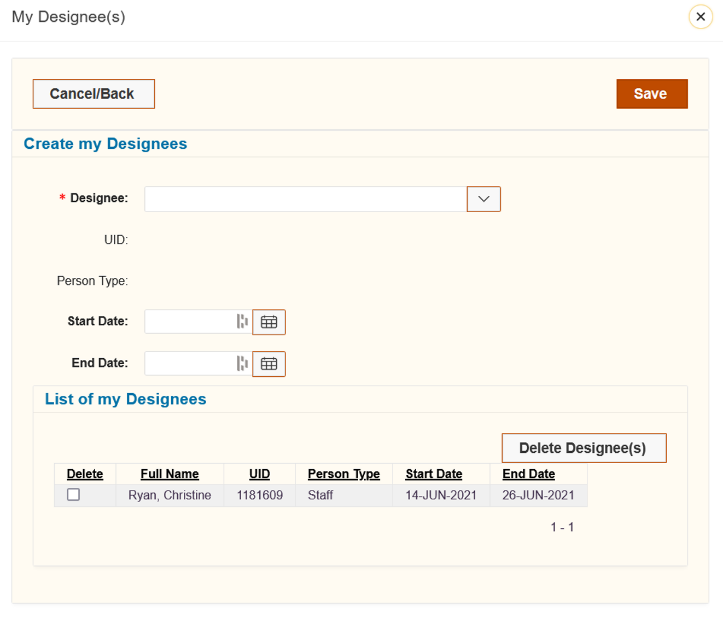Close the My Designee(s) dialog
The image size is (723, 618).
(x=700, y=17)
